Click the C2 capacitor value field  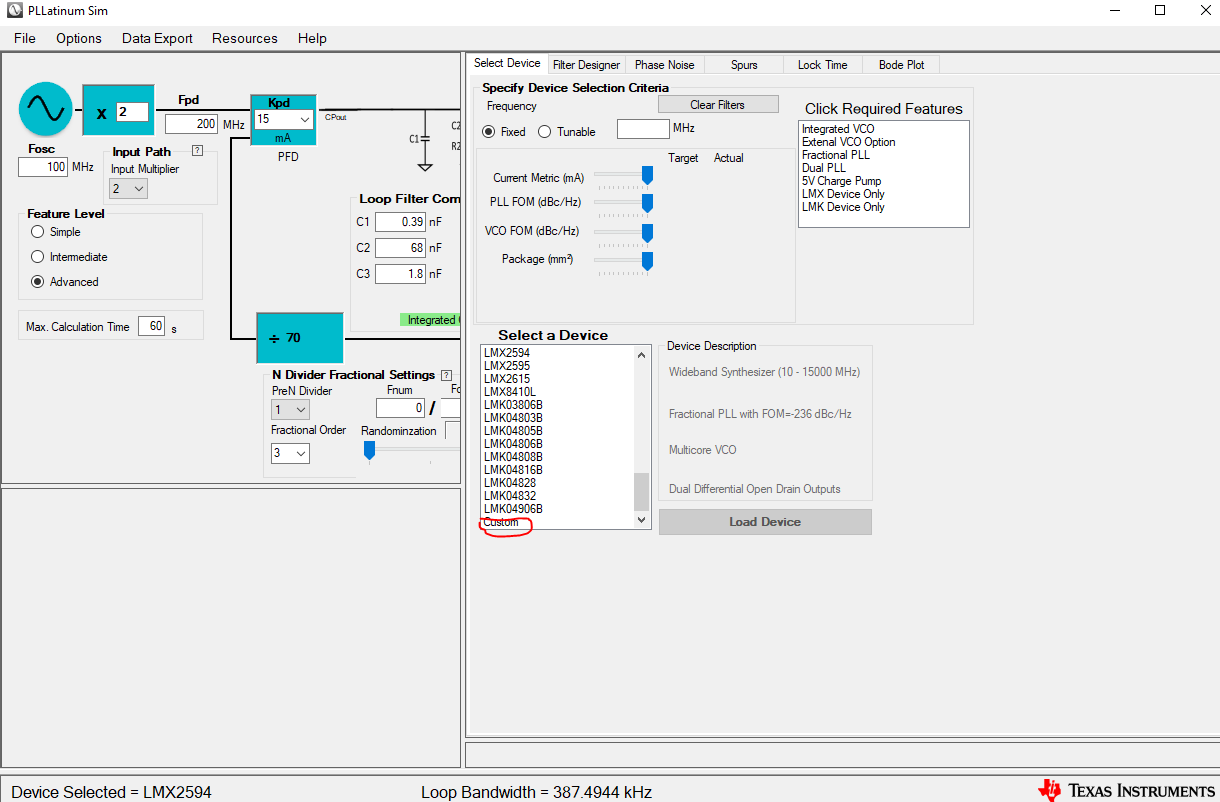point(401,248)
